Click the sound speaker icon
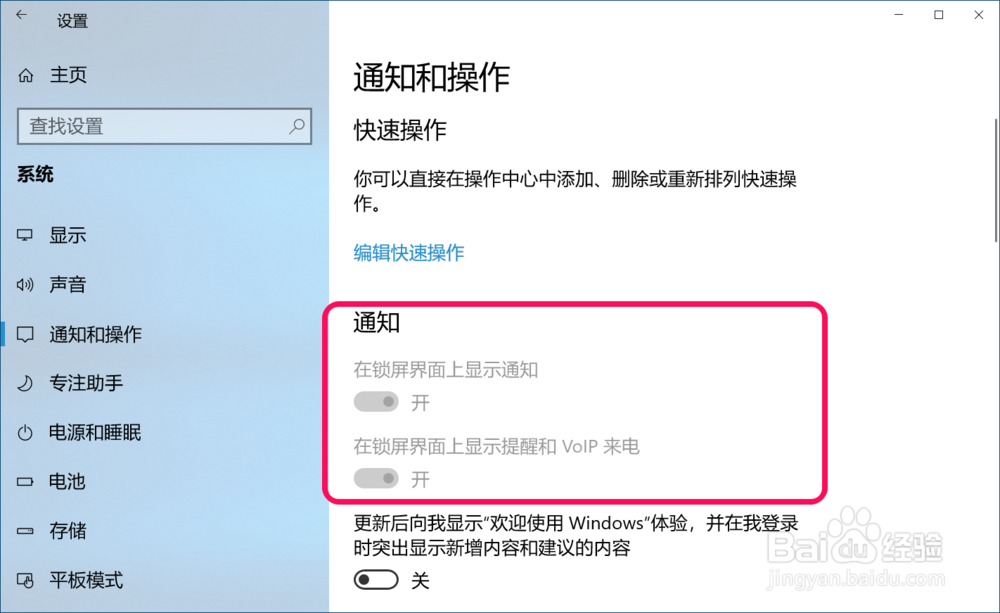 pyautogui.click(x=25, y=284)
